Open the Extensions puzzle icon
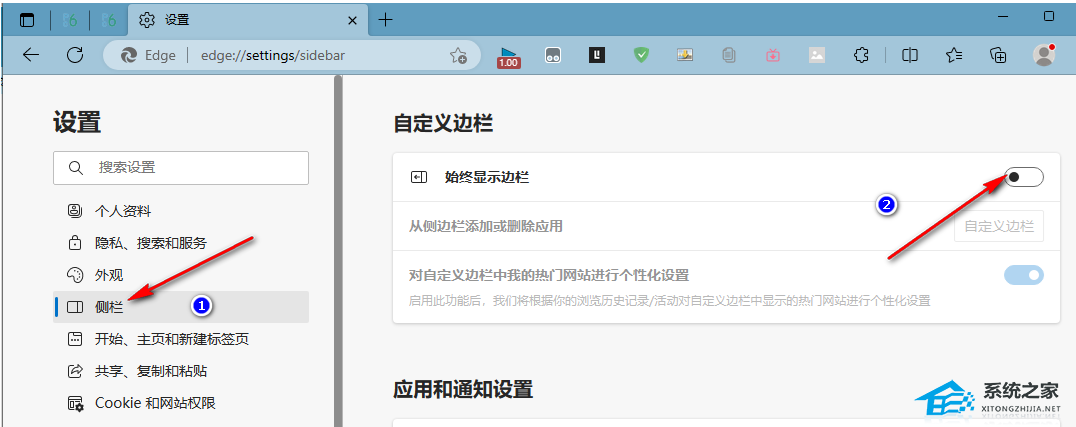The width and height of the screenshot is (1076, 427). tap(861, 56)
